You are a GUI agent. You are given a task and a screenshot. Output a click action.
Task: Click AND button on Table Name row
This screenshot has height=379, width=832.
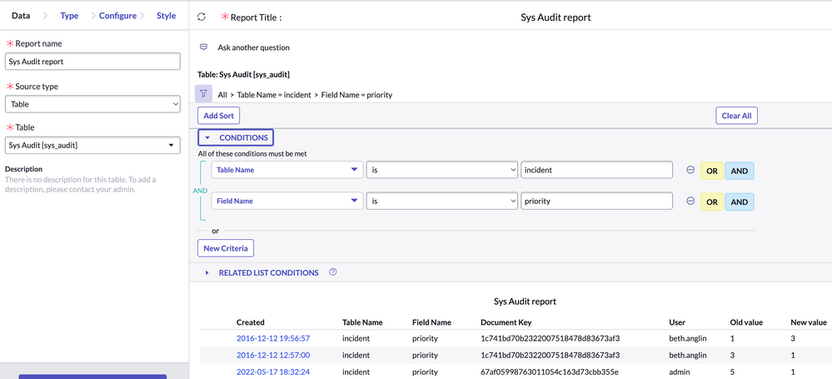click(740, 171)
